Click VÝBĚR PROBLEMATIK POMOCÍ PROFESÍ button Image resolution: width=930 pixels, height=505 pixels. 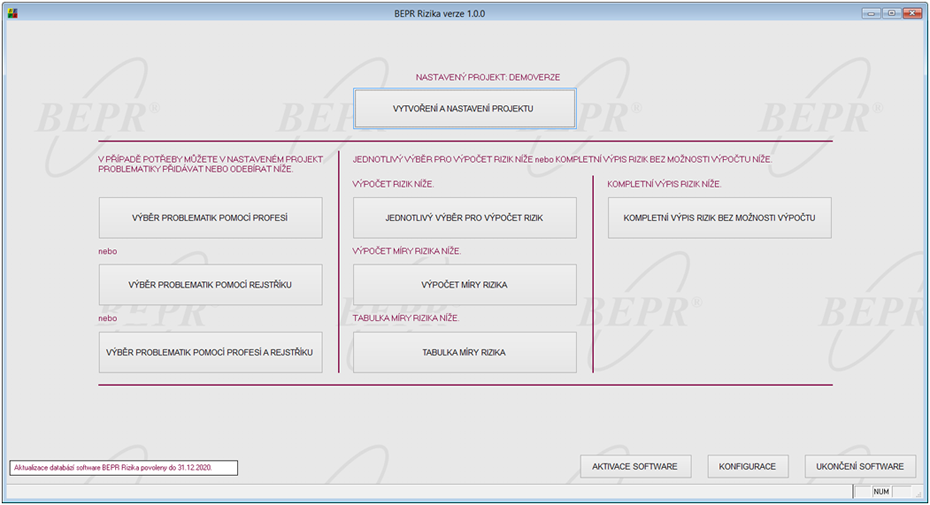tap(211, 218)
